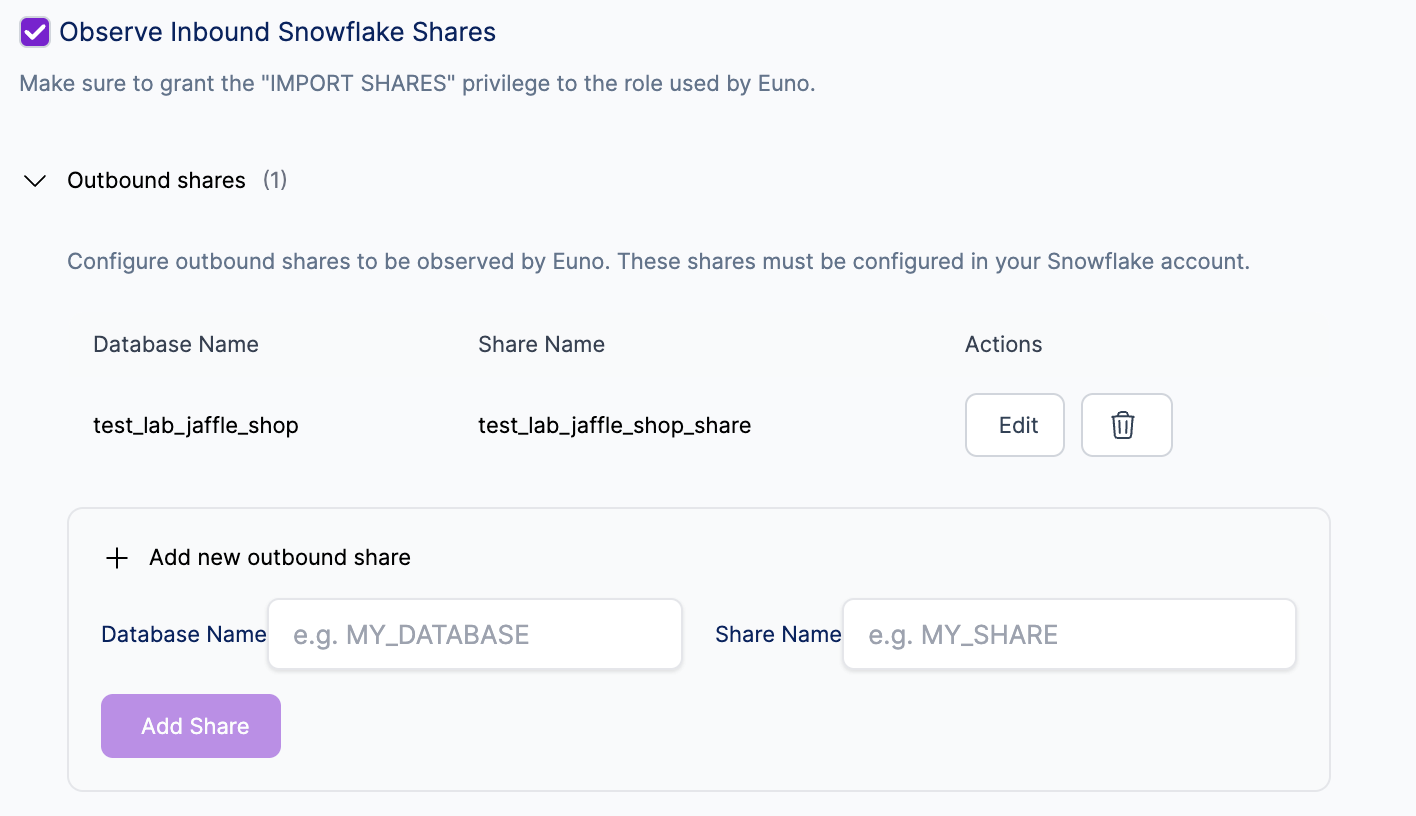The image size is (1416, 816).
Task: Edit the test_lab_jaffle_shop_share entry
Action: point(1014,425)
